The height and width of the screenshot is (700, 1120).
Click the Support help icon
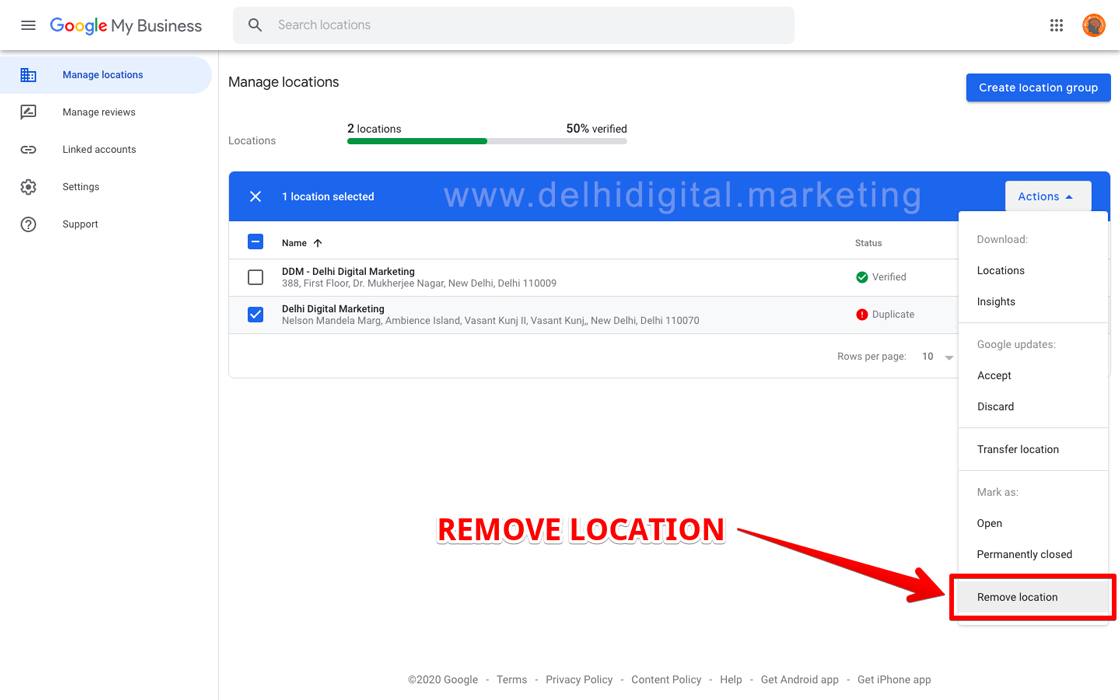[29, 224]
